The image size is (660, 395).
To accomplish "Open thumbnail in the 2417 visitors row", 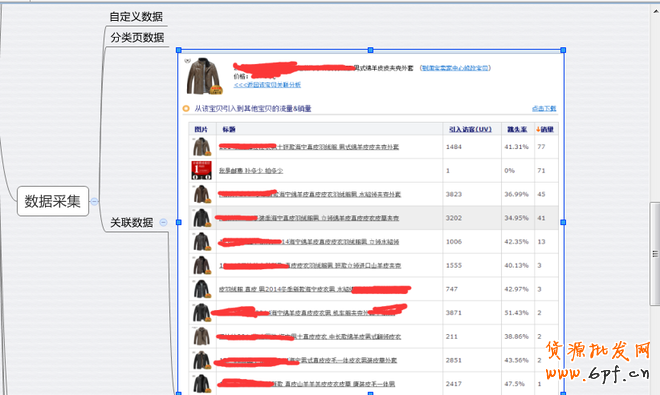I will click(x=202, y=384).
